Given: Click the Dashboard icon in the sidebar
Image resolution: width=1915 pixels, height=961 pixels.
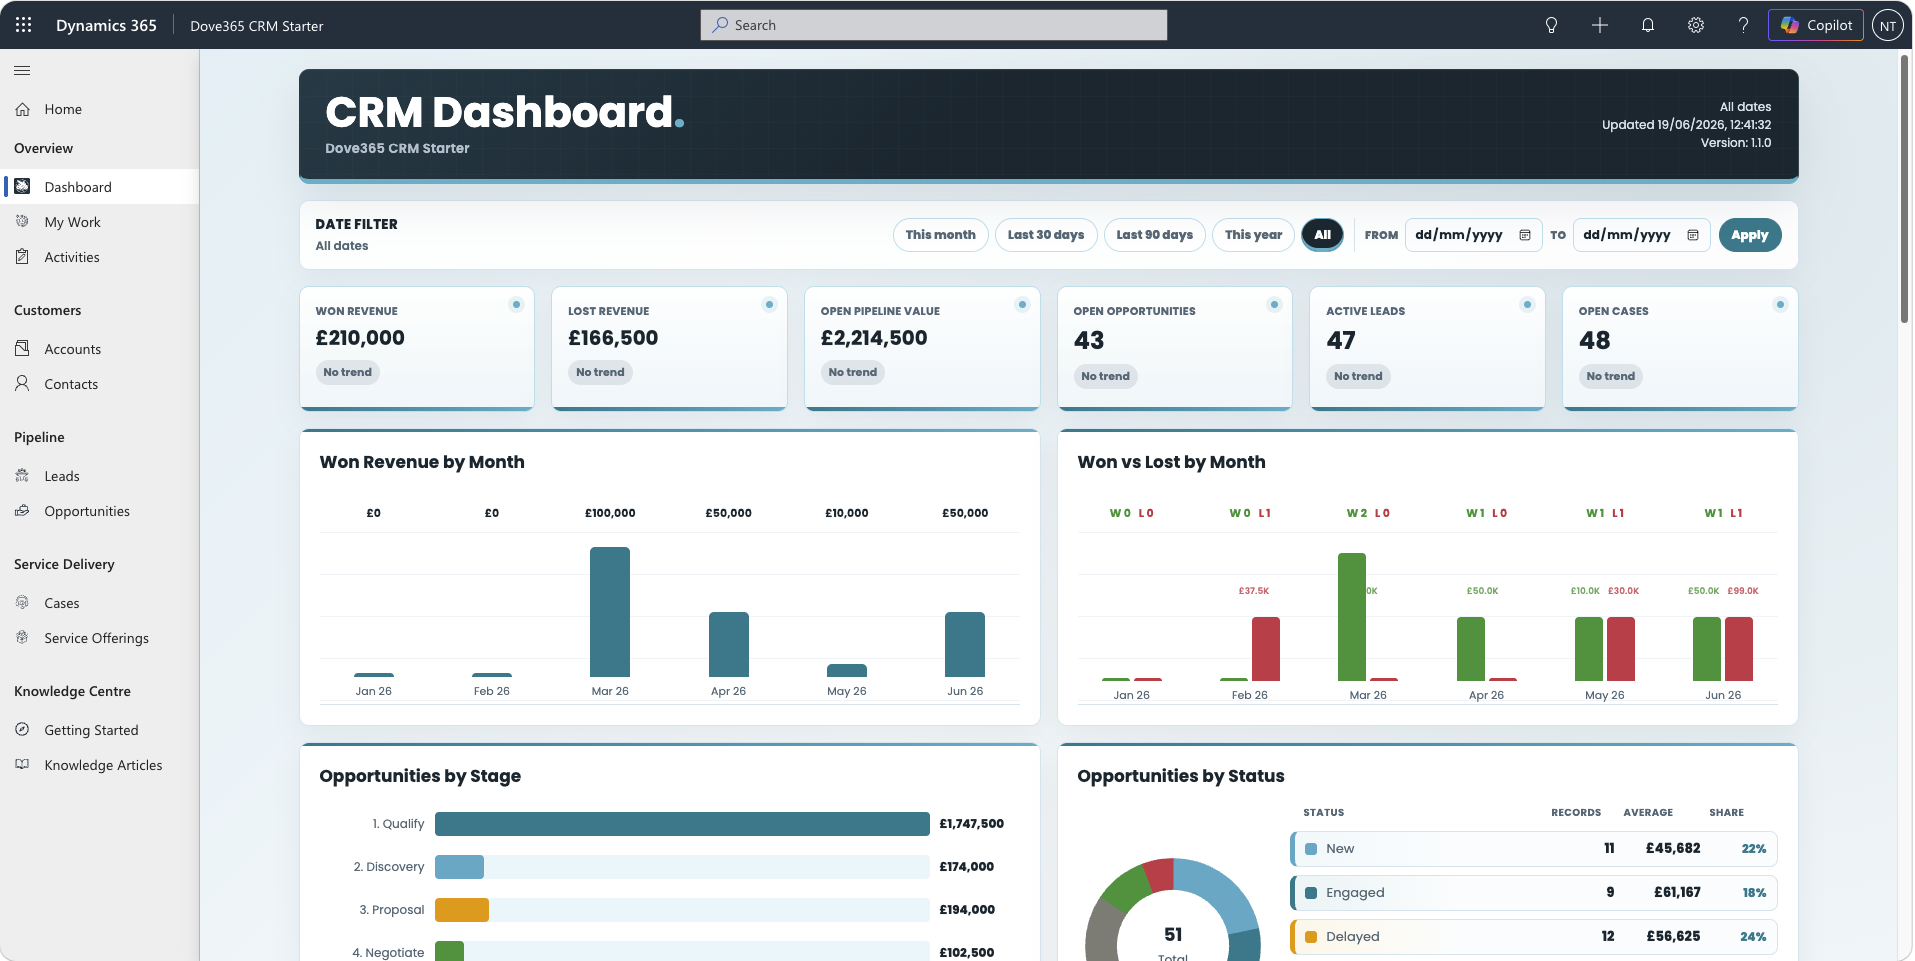Looking at the screenshot, I should point(22,187).
